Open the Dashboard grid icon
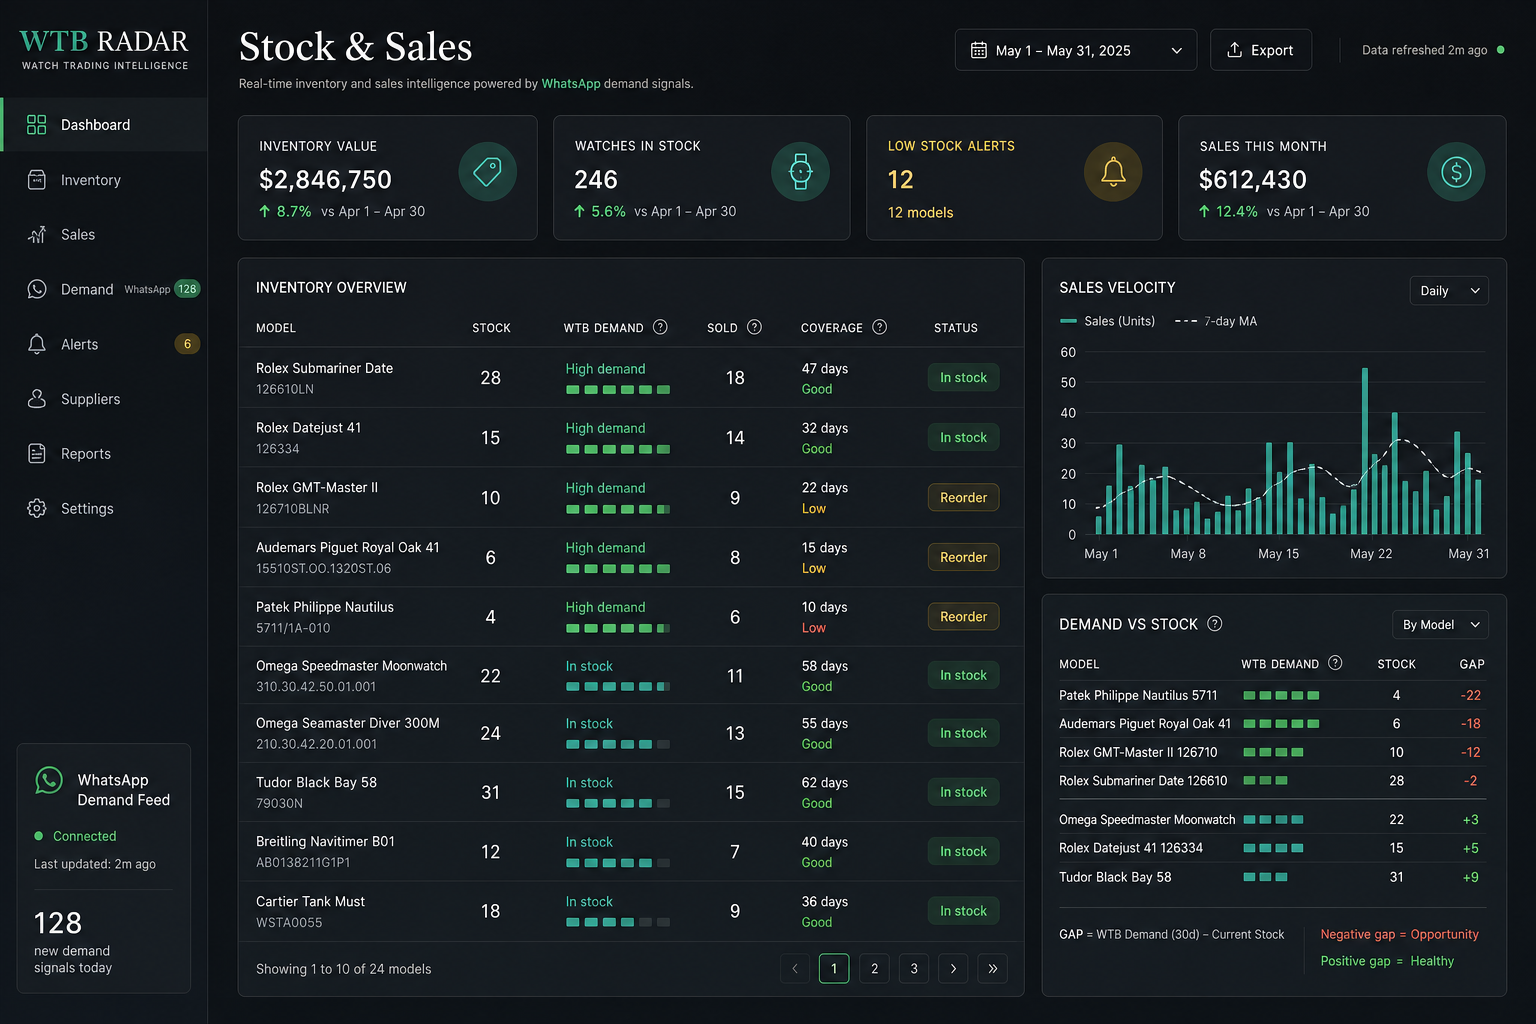The width and height of the screenshot is (1536, 1024). point(37,124)
